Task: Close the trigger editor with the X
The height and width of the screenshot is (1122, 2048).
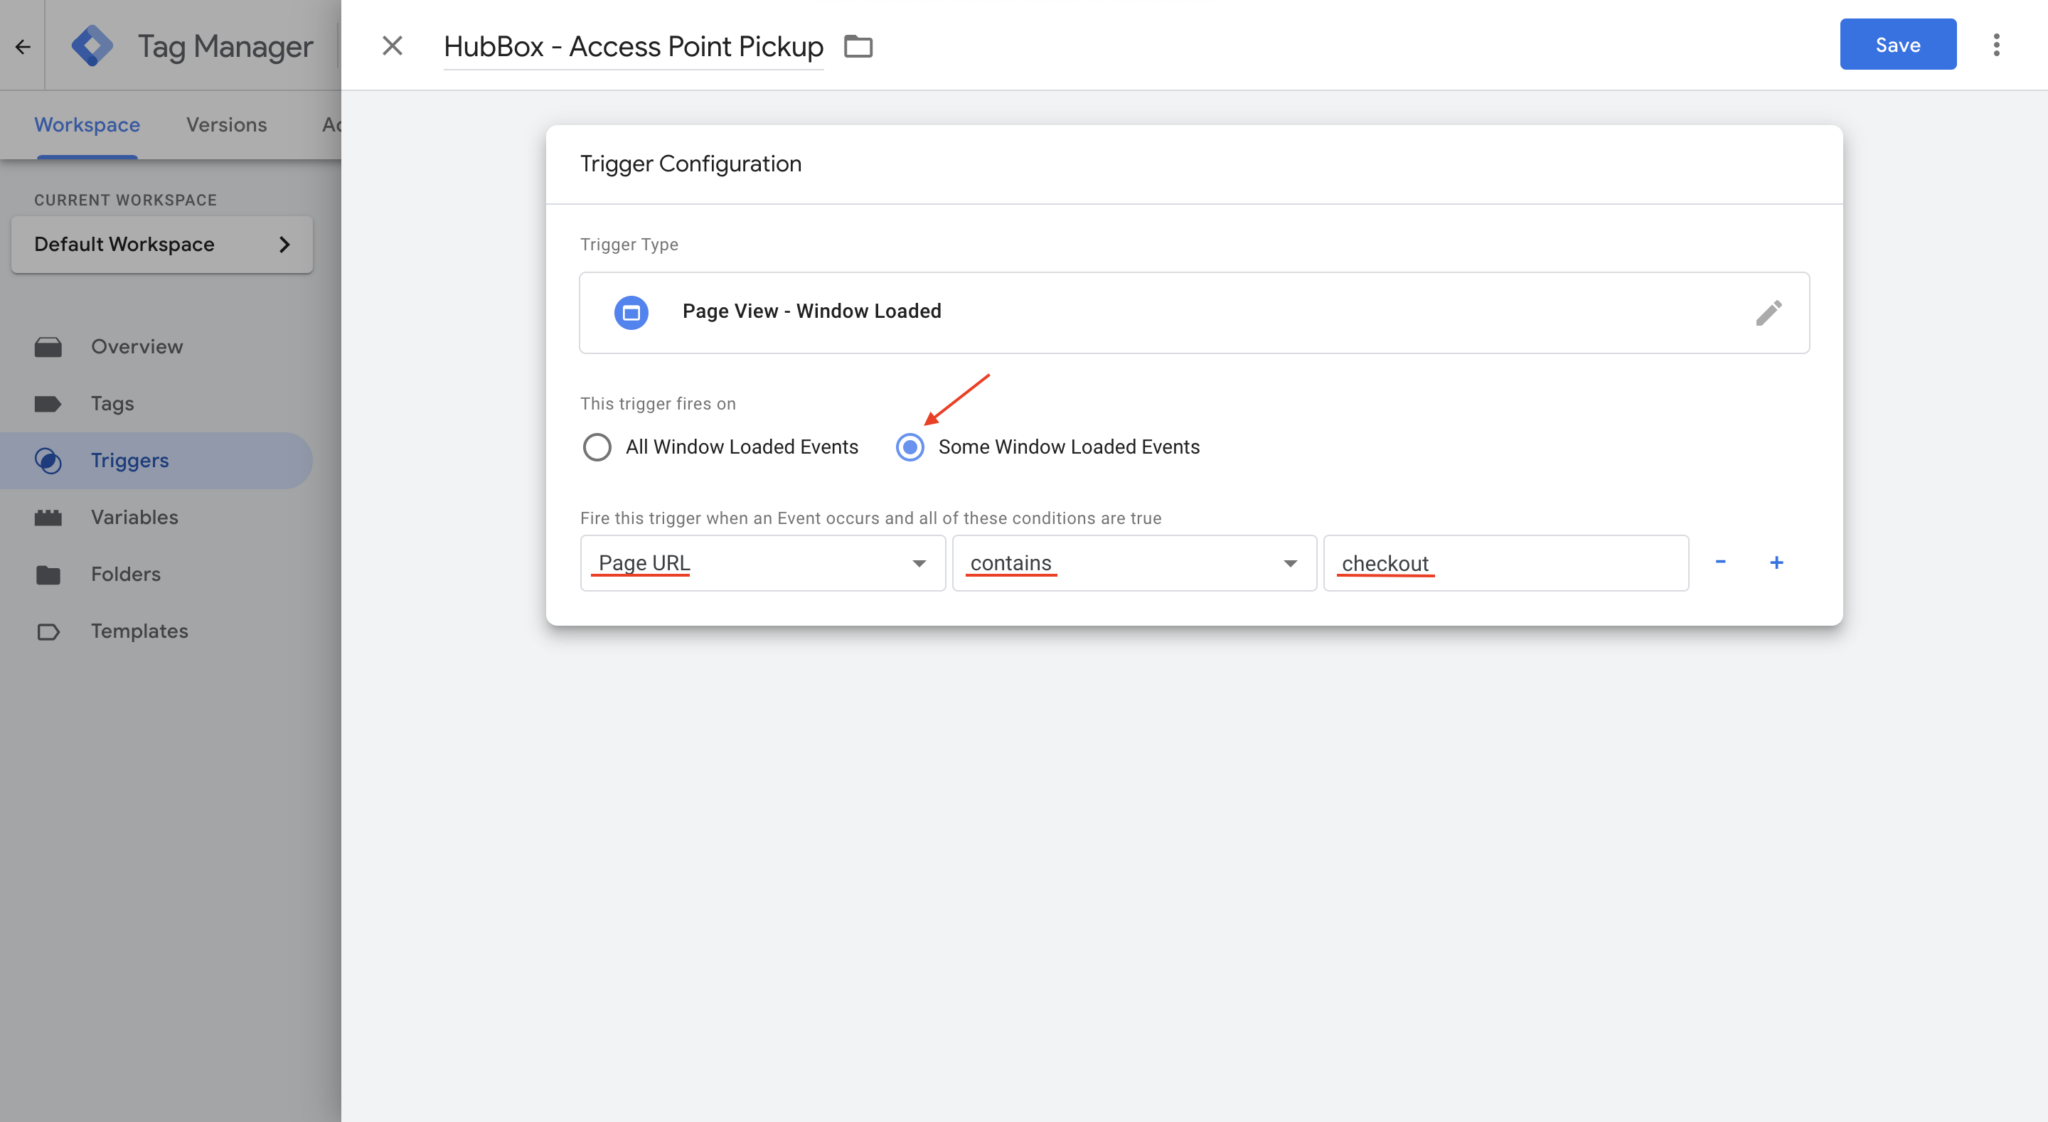Action: click(x=392, y=46)
